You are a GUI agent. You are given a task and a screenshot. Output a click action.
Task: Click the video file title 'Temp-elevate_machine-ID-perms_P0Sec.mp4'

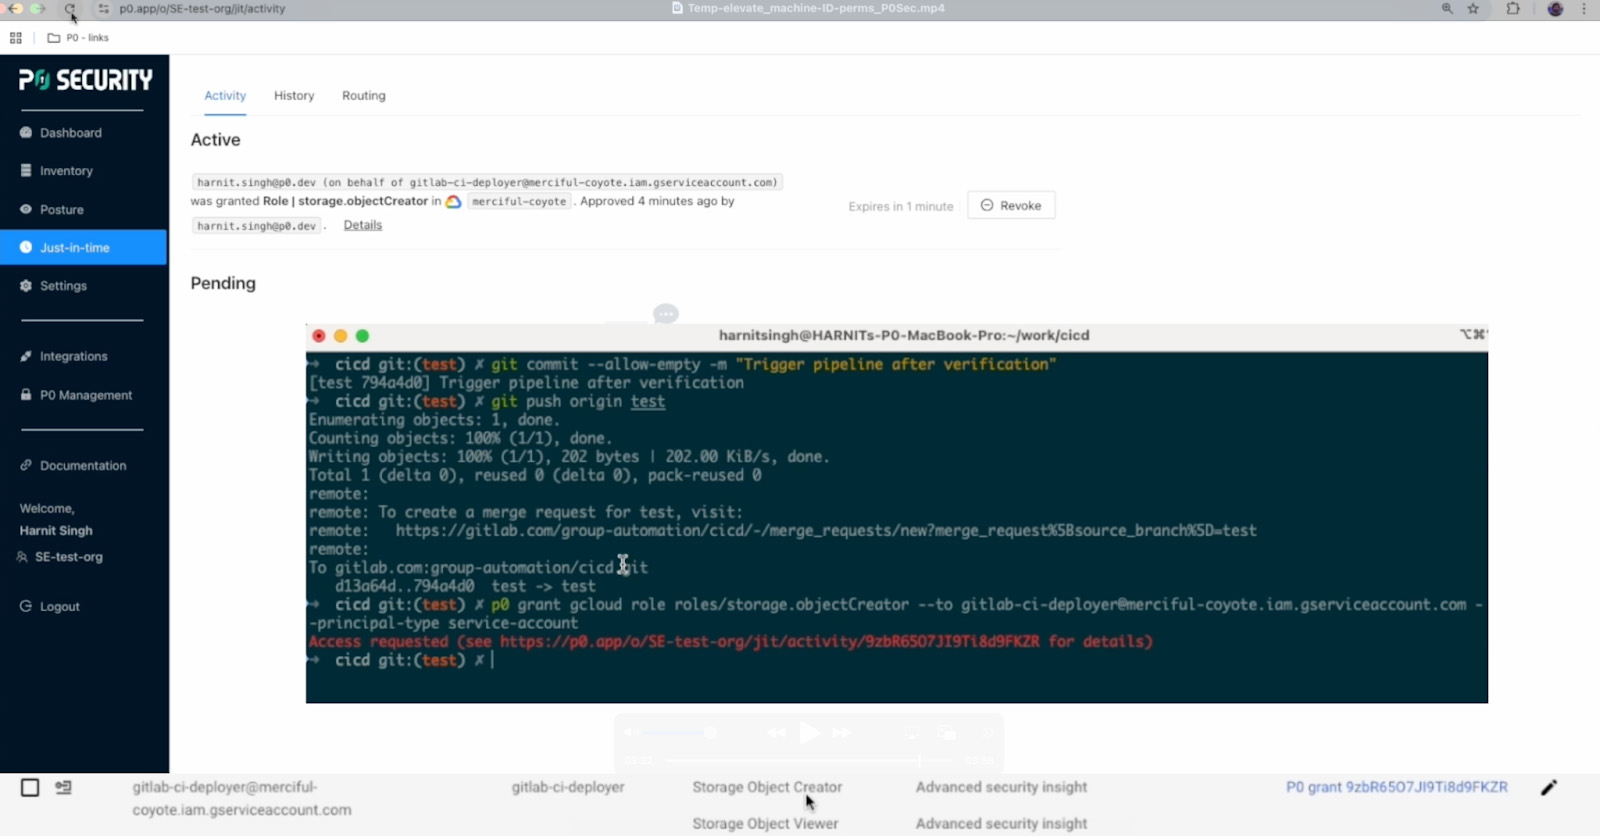pyautogui.click(x=816, y=8)
